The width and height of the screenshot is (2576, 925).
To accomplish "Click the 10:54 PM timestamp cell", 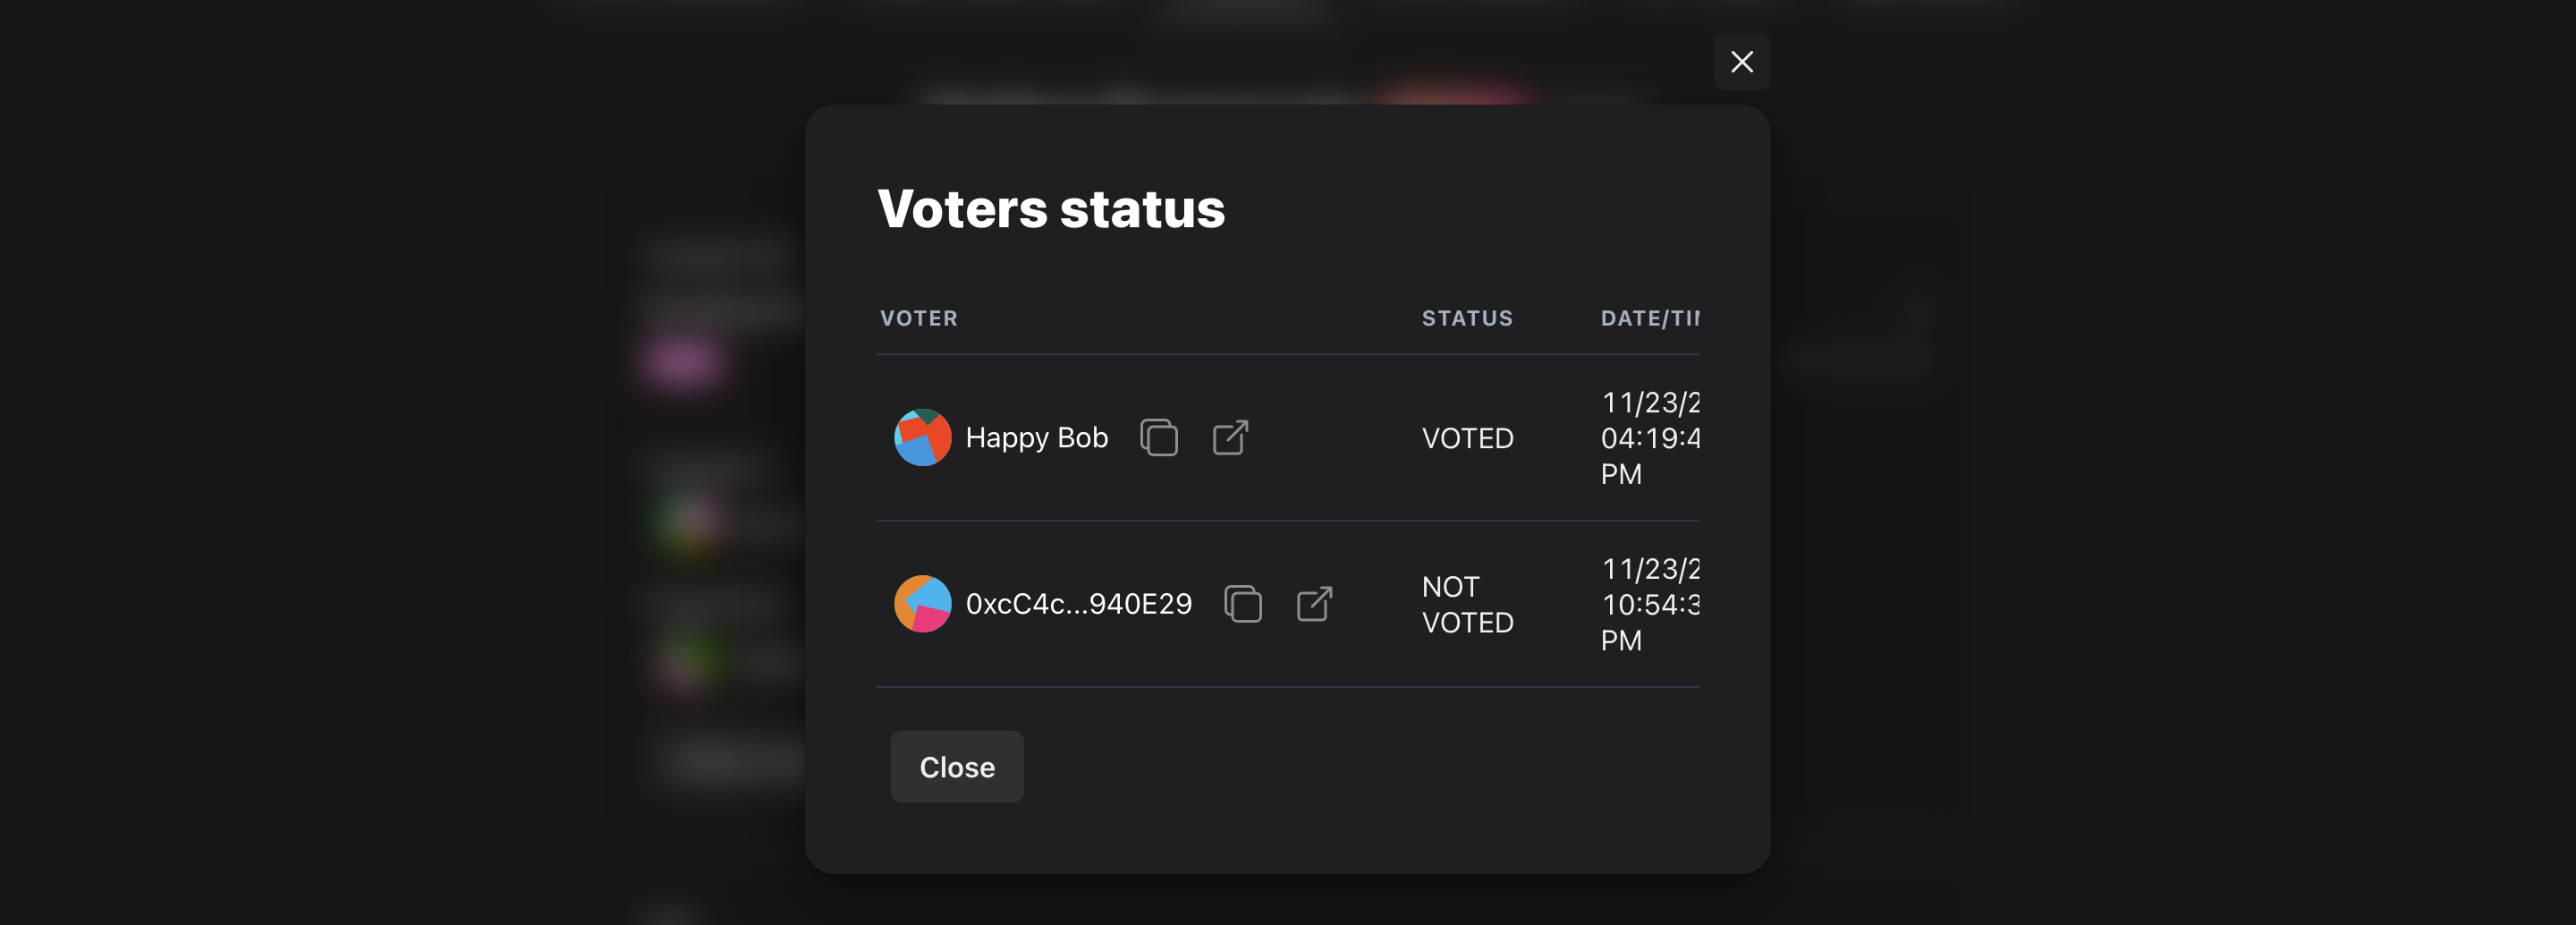I will point(1649,604).
